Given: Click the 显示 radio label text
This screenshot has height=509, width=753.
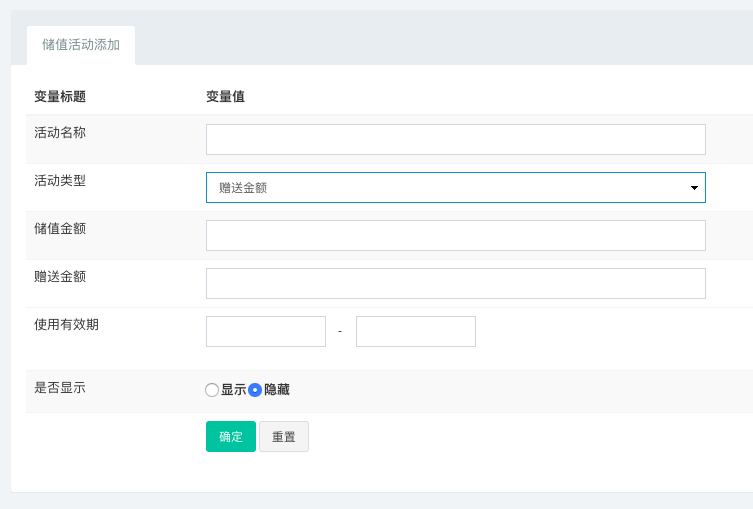Looking at the screenshot, I should [x=233, y=389].
